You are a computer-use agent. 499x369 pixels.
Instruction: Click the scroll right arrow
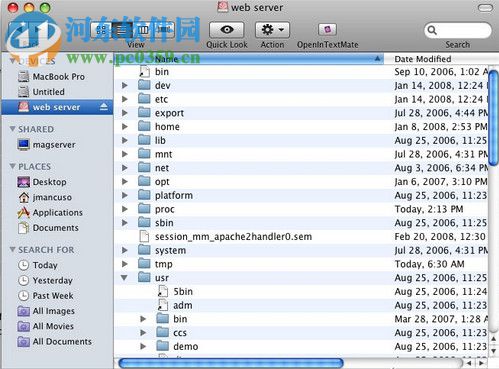click(x=481, y=363)
